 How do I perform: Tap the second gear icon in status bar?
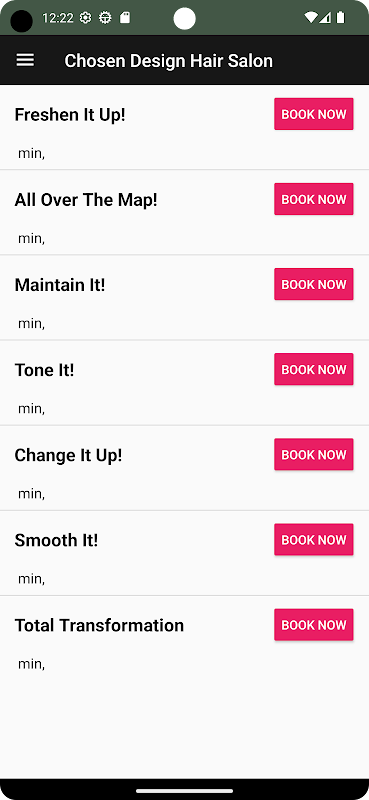(105, 18)
